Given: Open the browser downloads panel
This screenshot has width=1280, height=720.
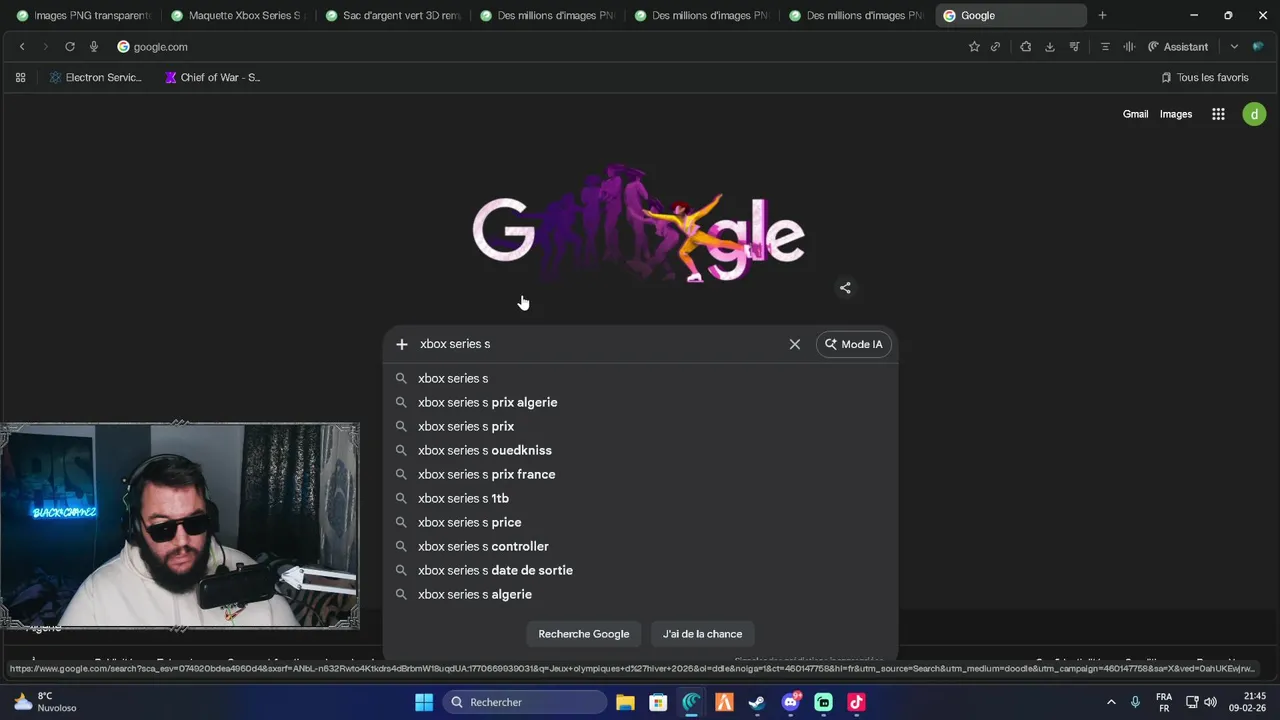Looking at the screenshot, I should [x=1049, y=47].
